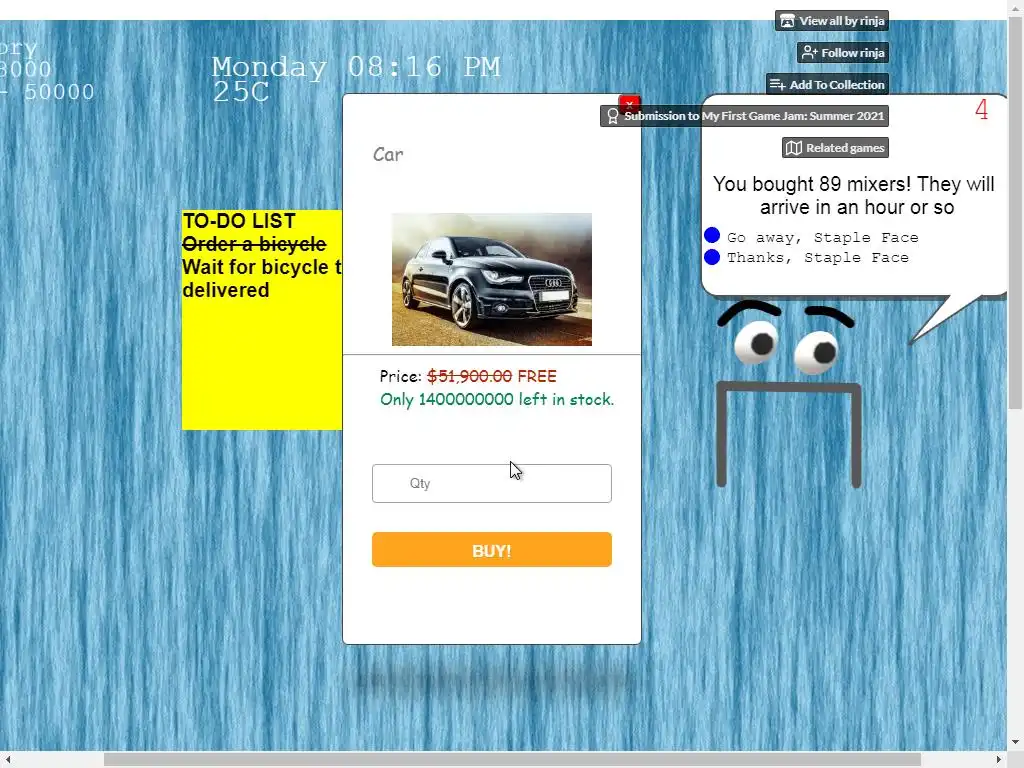Viewport: 1024px width, 768px height.
Task: Click the person-plus icon in Follow rinja
Action: [810, 53]
